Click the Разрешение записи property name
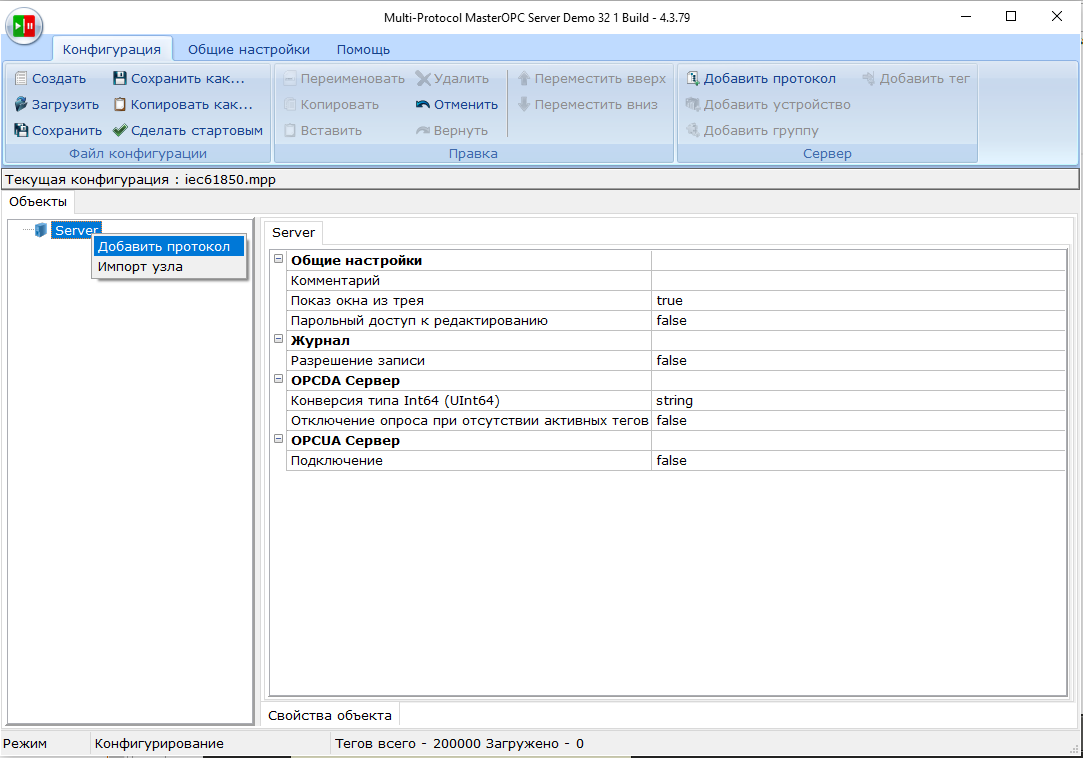This screenshot has width=1083, height=758. tap(358, 361)
